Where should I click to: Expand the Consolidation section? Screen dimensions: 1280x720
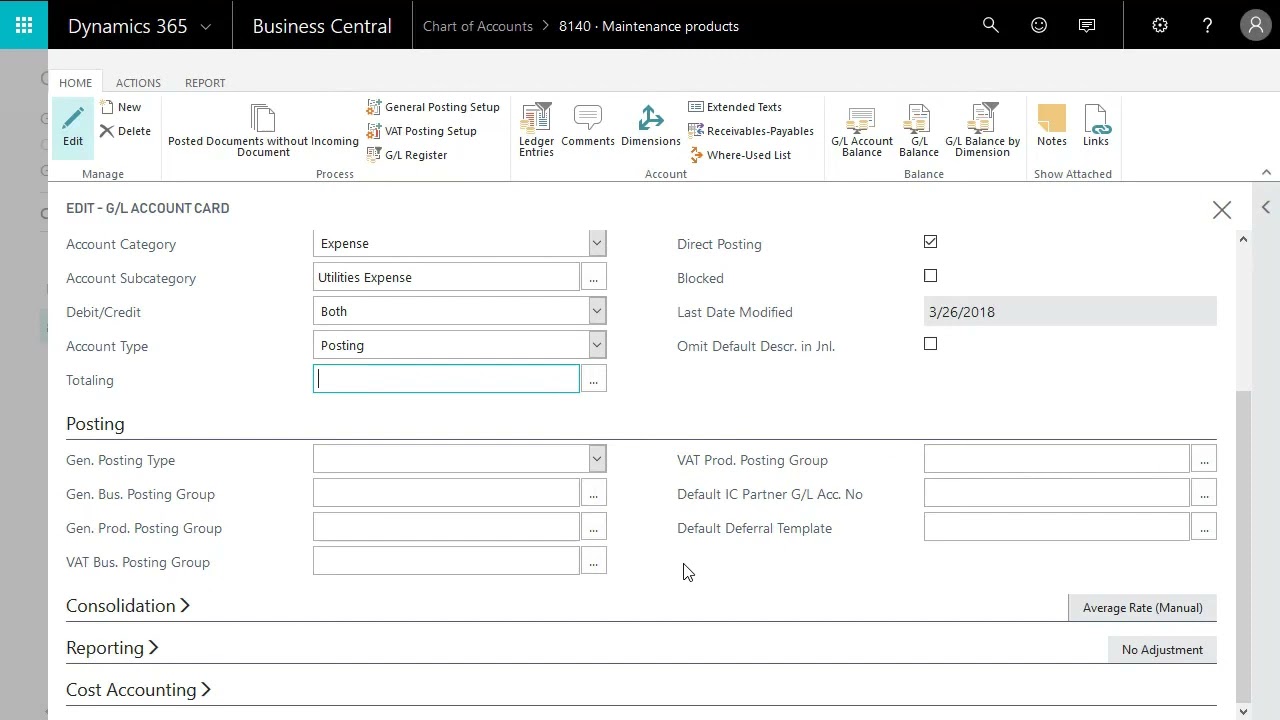point(128,606)
